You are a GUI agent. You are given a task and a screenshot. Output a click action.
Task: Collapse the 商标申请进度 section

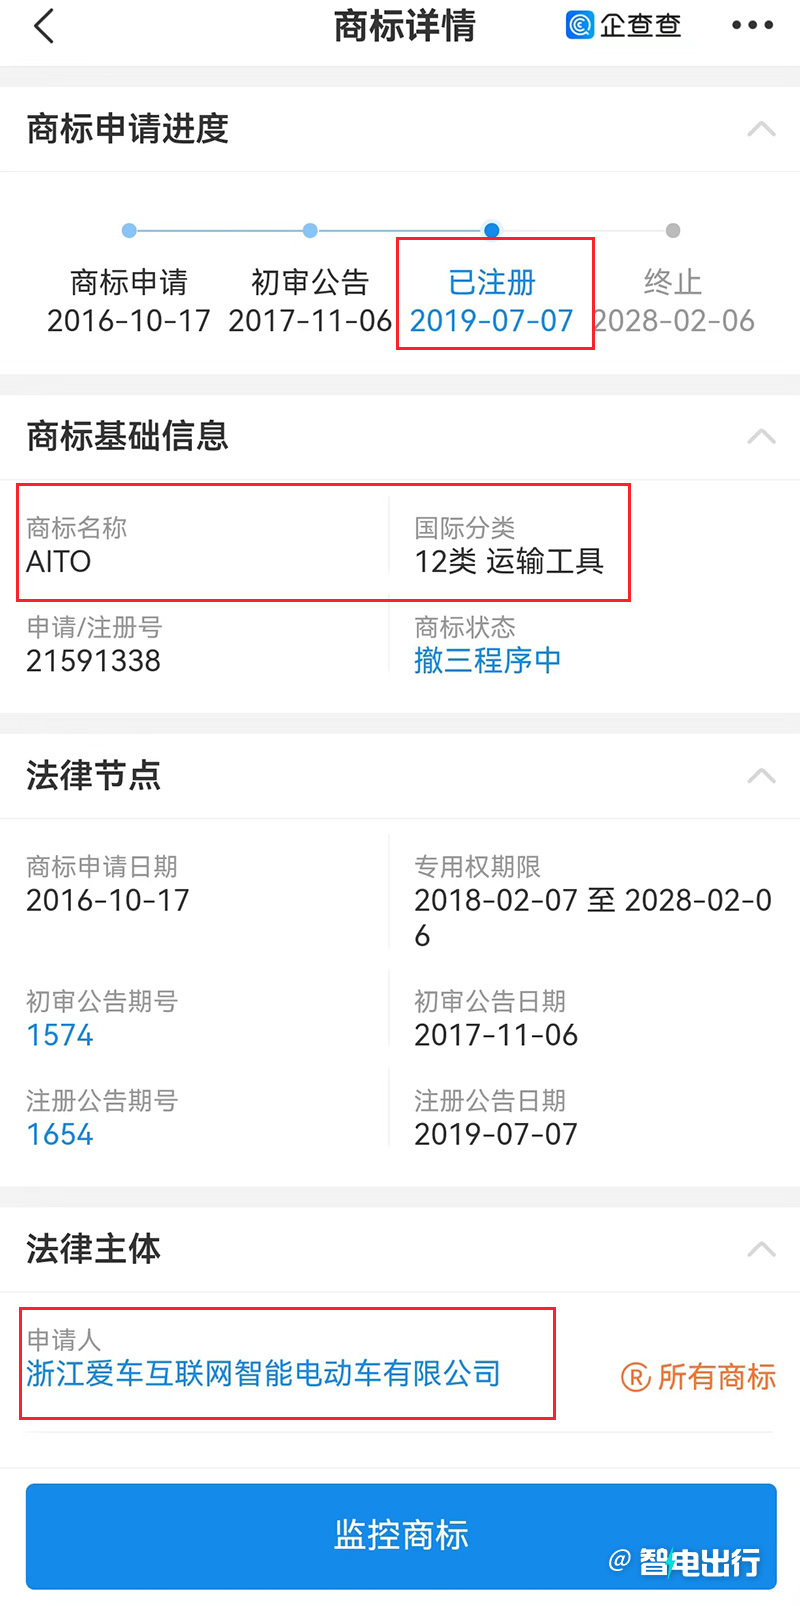[761, 129]
